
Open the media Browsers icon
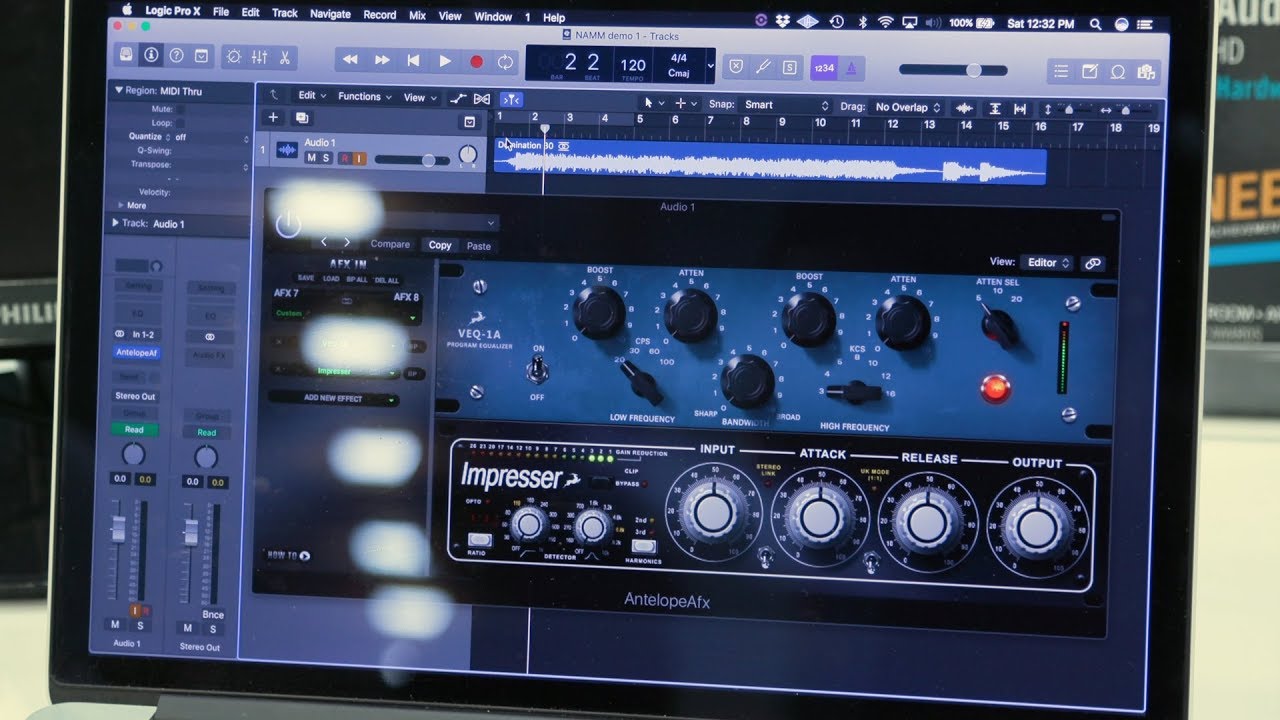[1146, 72]
